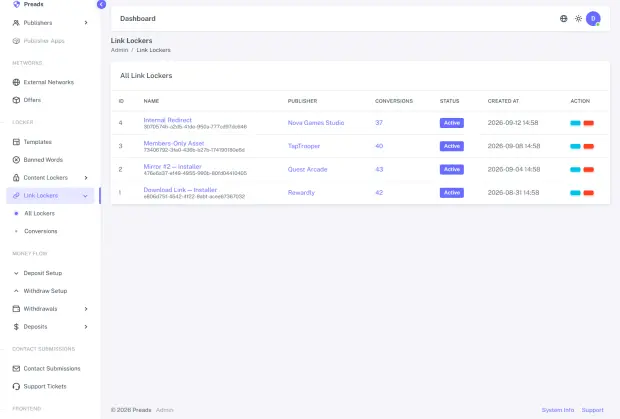Open Mirror #2 — Installer locker link
The image size is (620, 419).
(172, 166)
